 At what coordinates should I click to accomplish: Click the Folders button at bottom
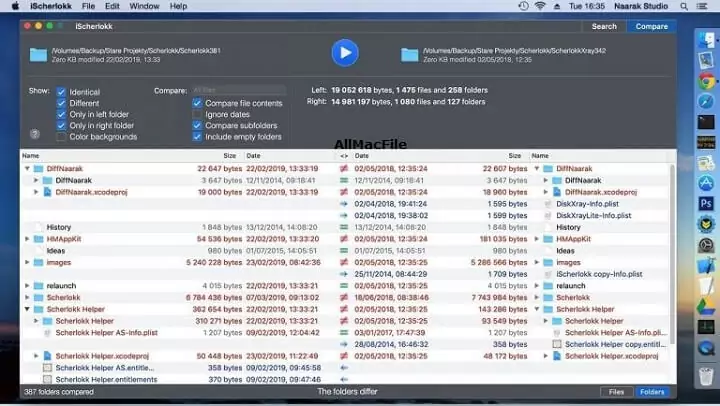click(x=652, y=392)
